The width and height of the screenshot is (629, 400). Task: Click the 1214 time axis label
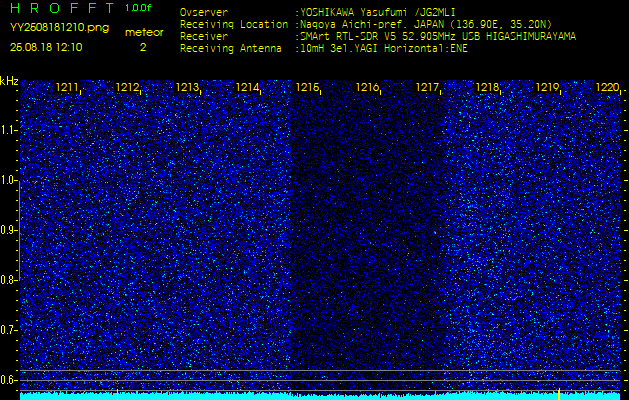(247, 87)
